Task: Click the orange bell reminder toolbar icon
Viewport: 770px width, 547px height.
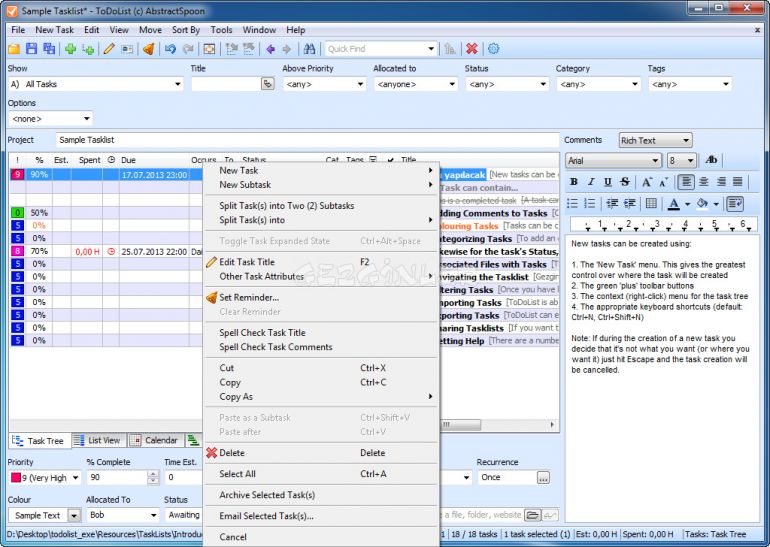Action: click(x=149, y=49)
